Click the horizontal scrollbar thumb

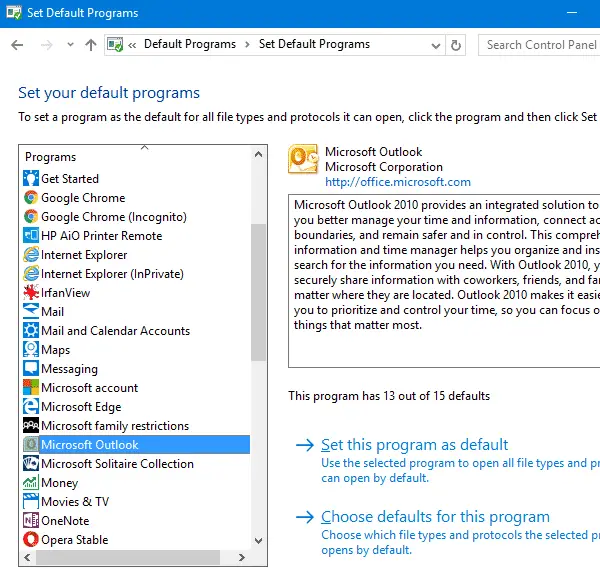[x=128, y=557]
